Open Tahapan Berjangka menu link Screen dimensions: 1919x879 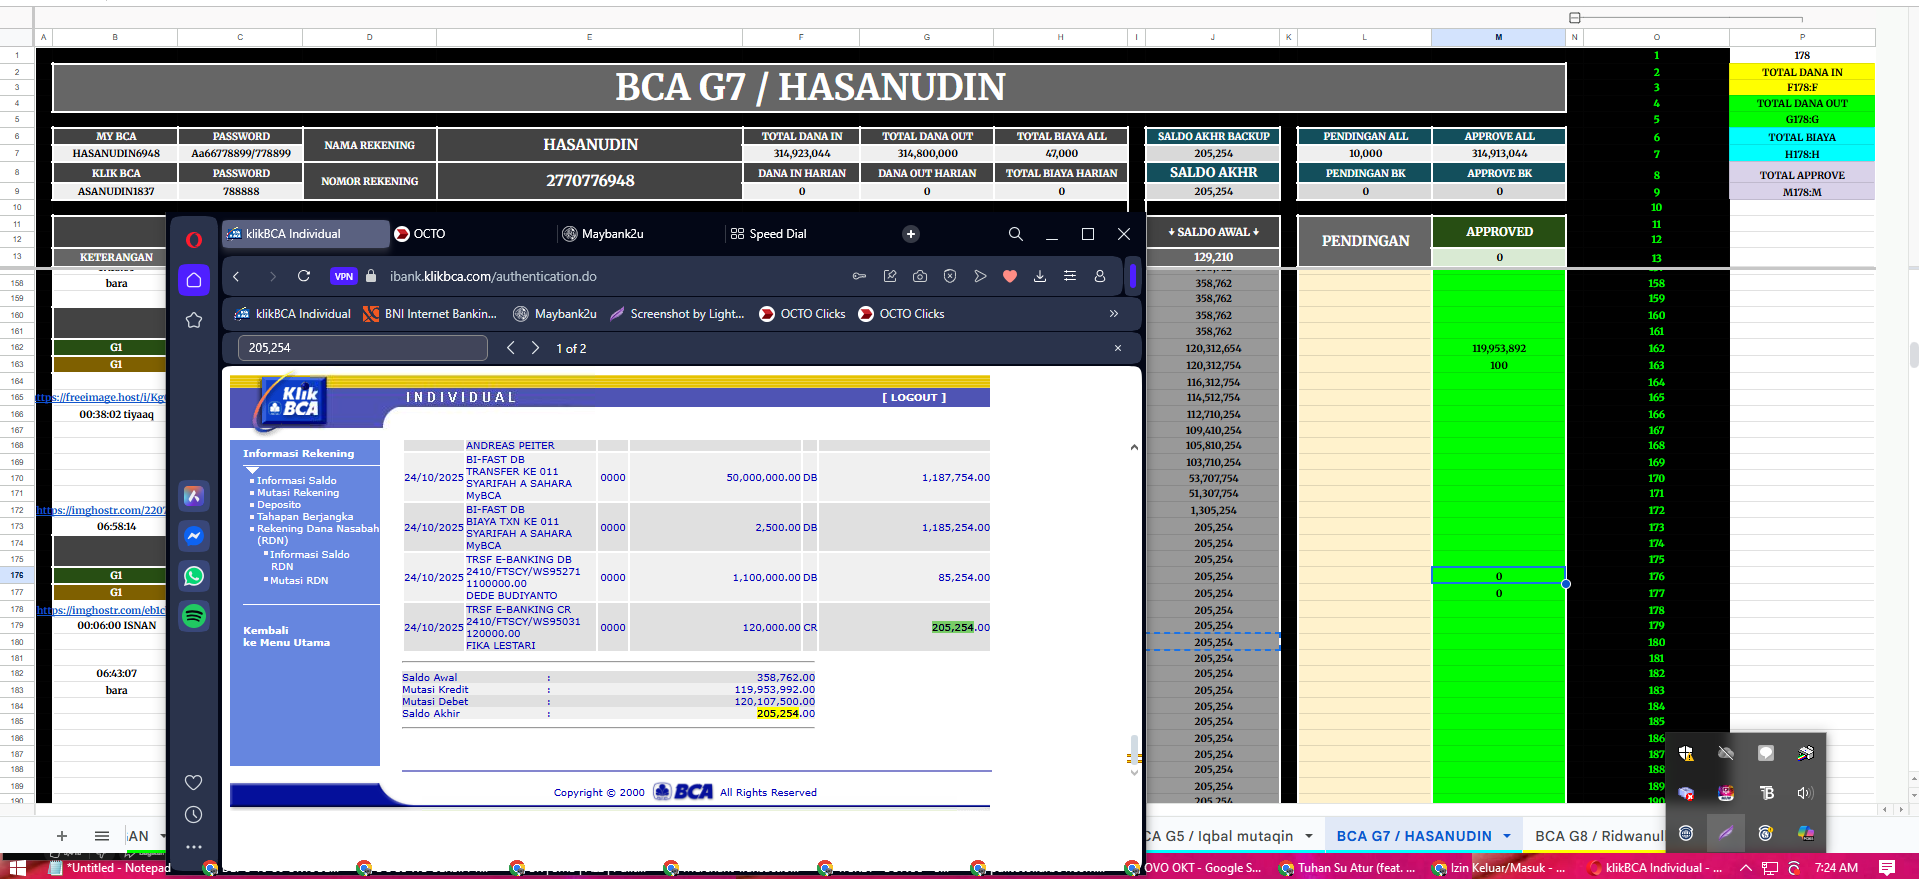305,517
